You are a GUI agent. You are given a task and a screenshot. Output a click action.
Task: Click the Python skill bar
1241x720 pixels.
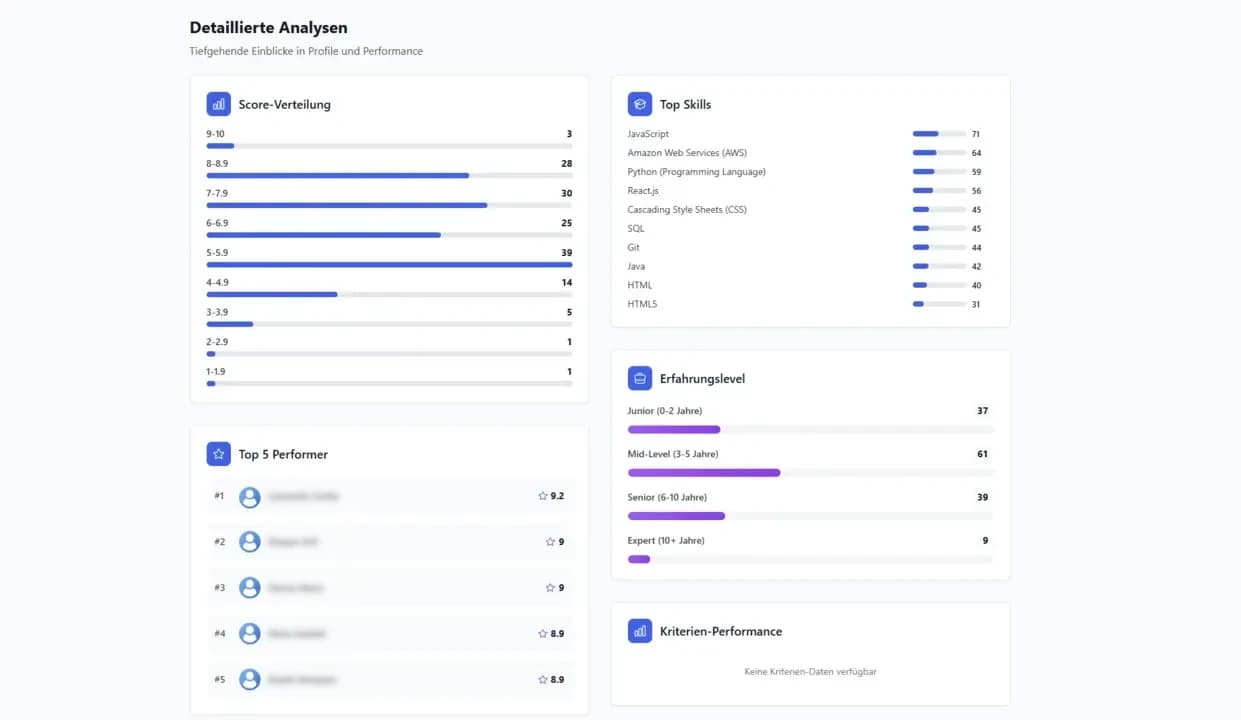click(939, 172)
